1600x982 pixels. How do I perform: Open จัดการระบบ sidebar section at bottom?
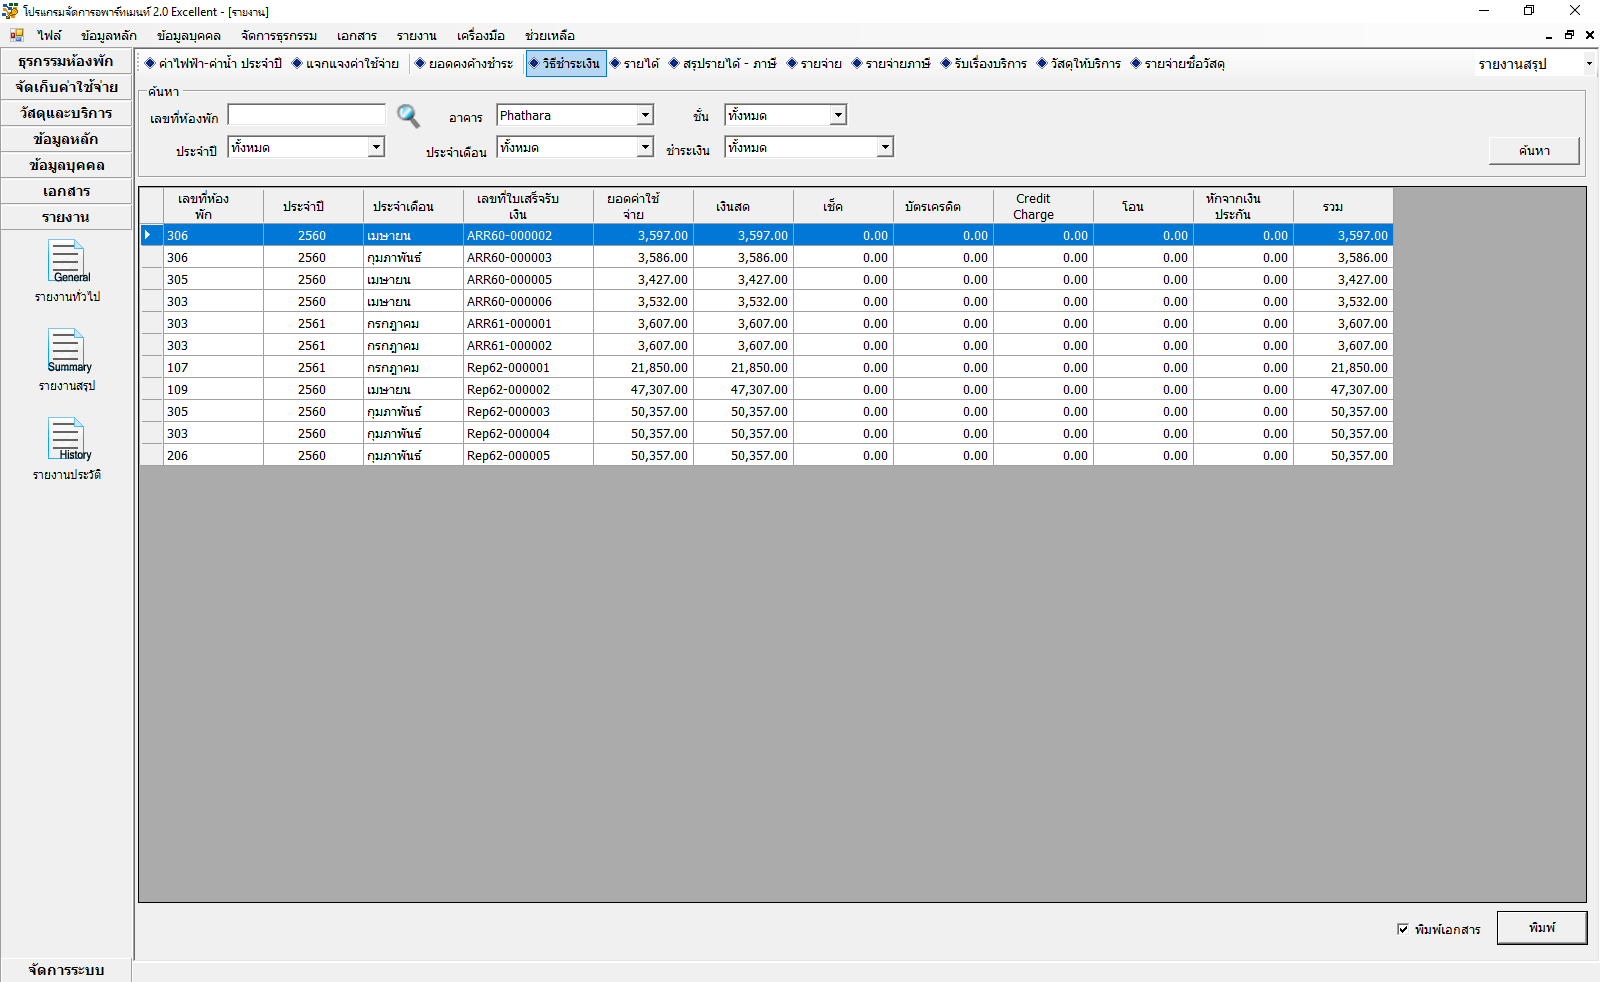point(66,970)
